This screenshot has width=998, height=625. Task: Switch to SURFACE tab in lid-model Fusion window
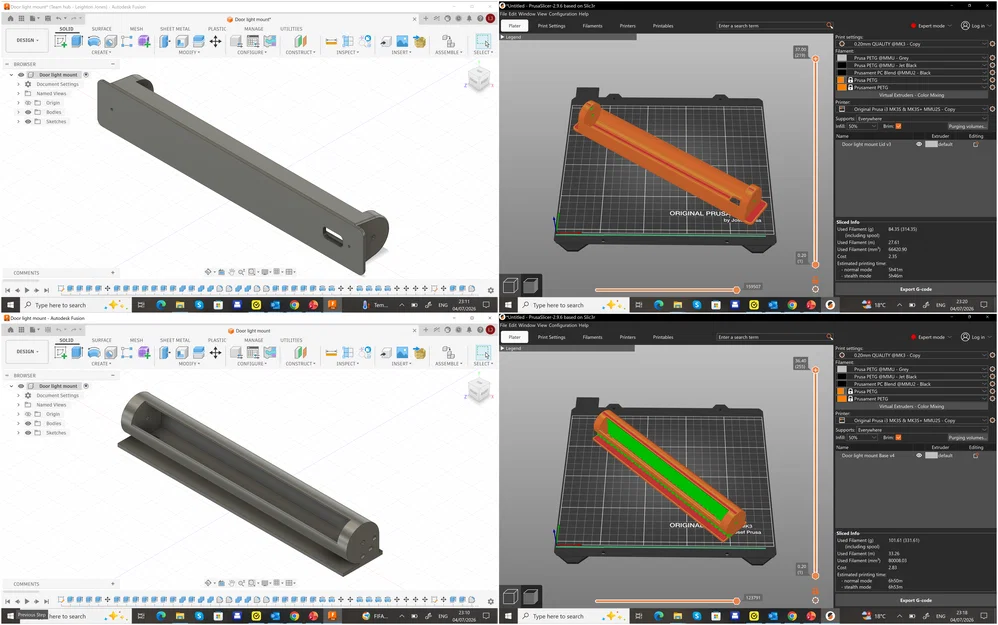[x=101, y=29]
